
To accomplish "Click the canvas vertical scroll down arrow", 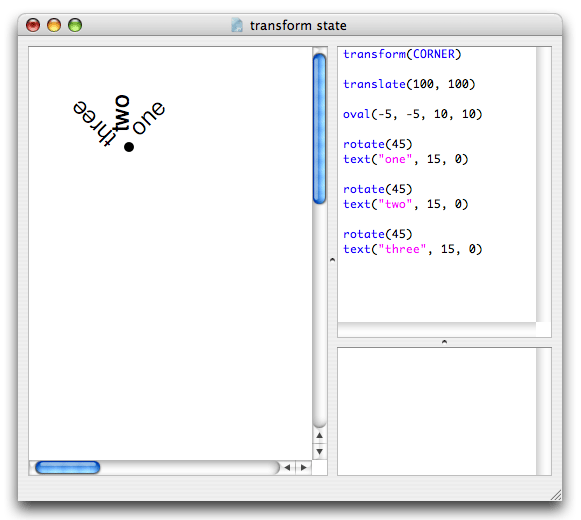I will click(319, 451).
